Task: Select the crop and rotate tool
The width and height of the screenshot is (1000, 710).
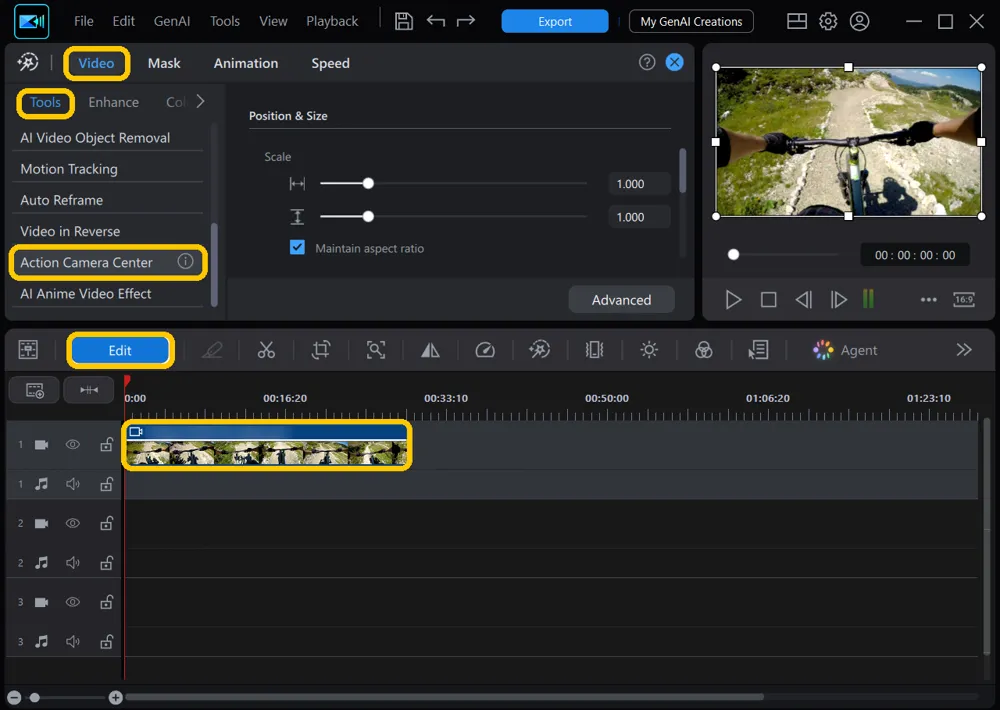Action: 321,350
